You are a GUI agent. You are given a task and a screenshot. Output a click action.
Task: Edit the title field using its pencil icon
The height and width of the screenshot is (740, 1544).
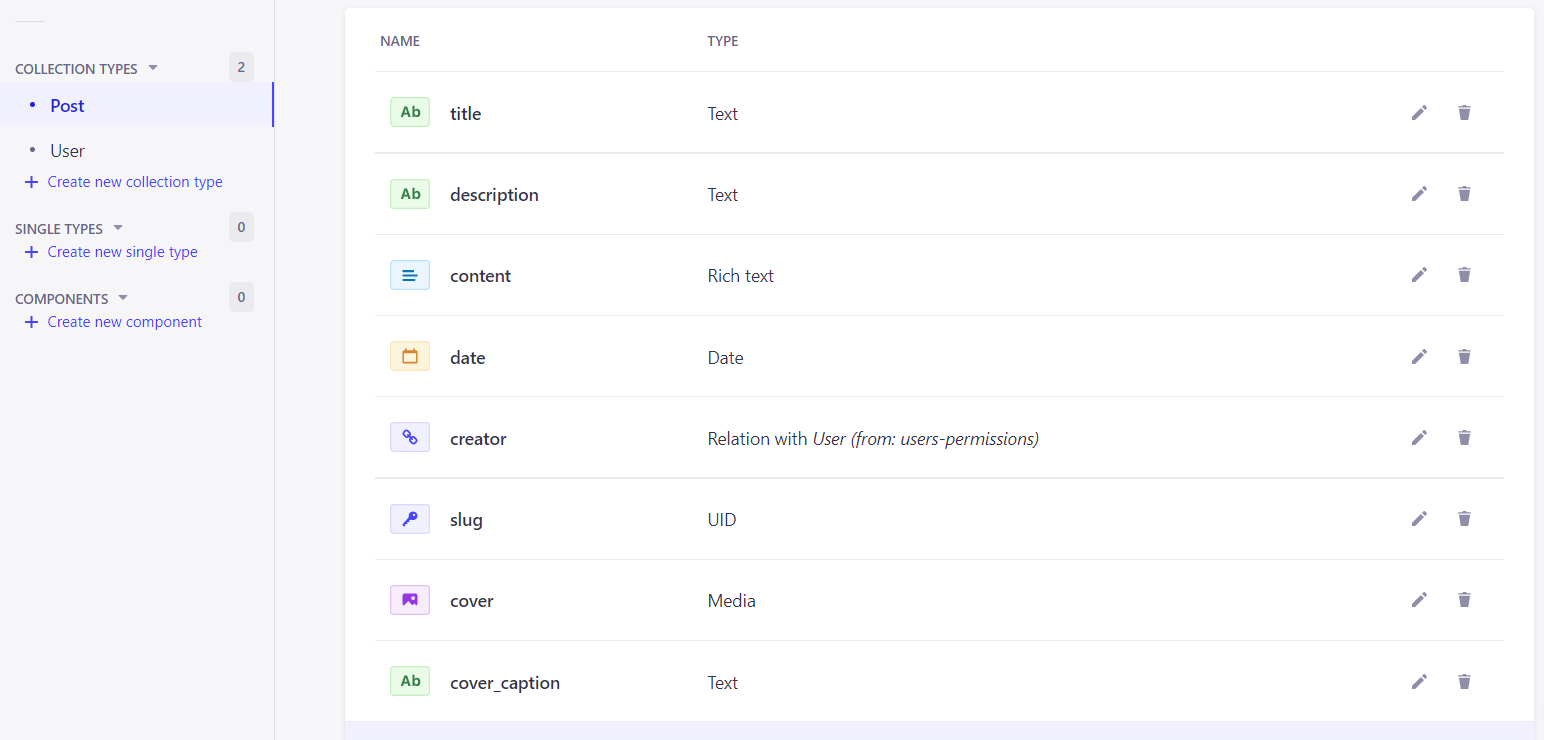tap(1419, 112)
